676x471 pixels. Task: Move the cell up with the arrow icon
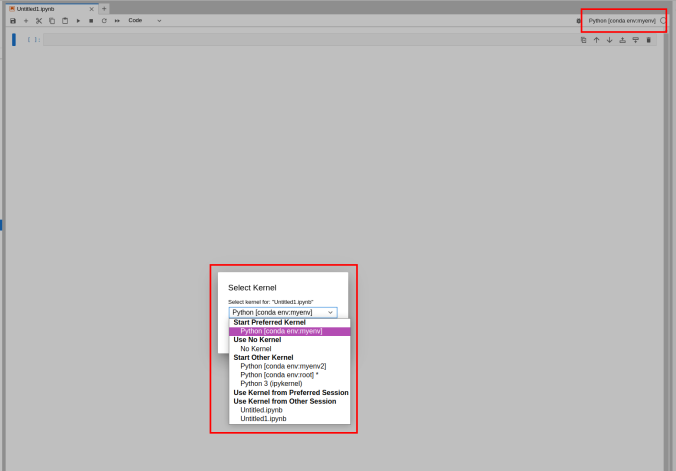597,40
